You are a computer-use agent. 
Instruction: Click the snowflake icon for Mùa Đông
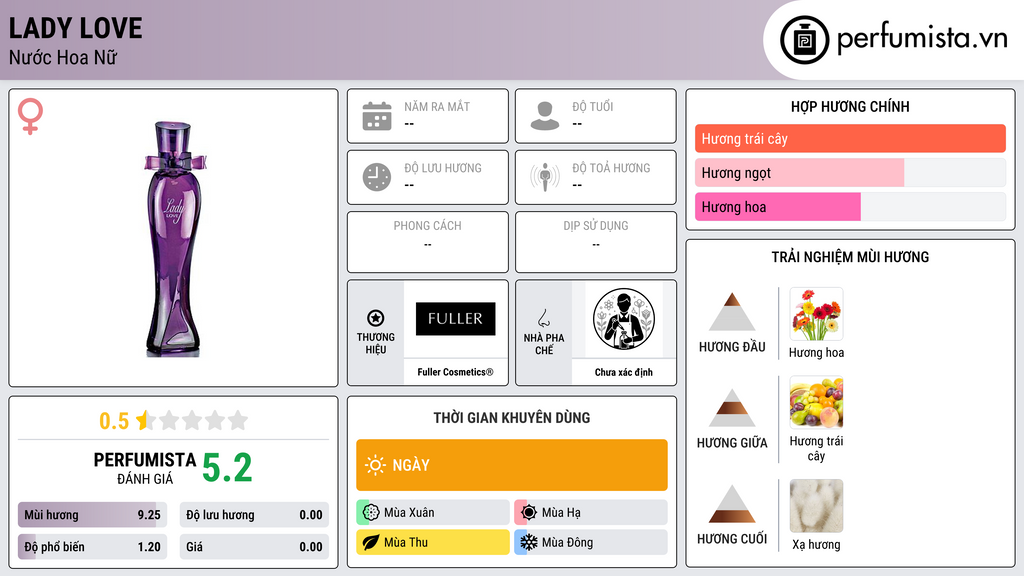(529, 542)
